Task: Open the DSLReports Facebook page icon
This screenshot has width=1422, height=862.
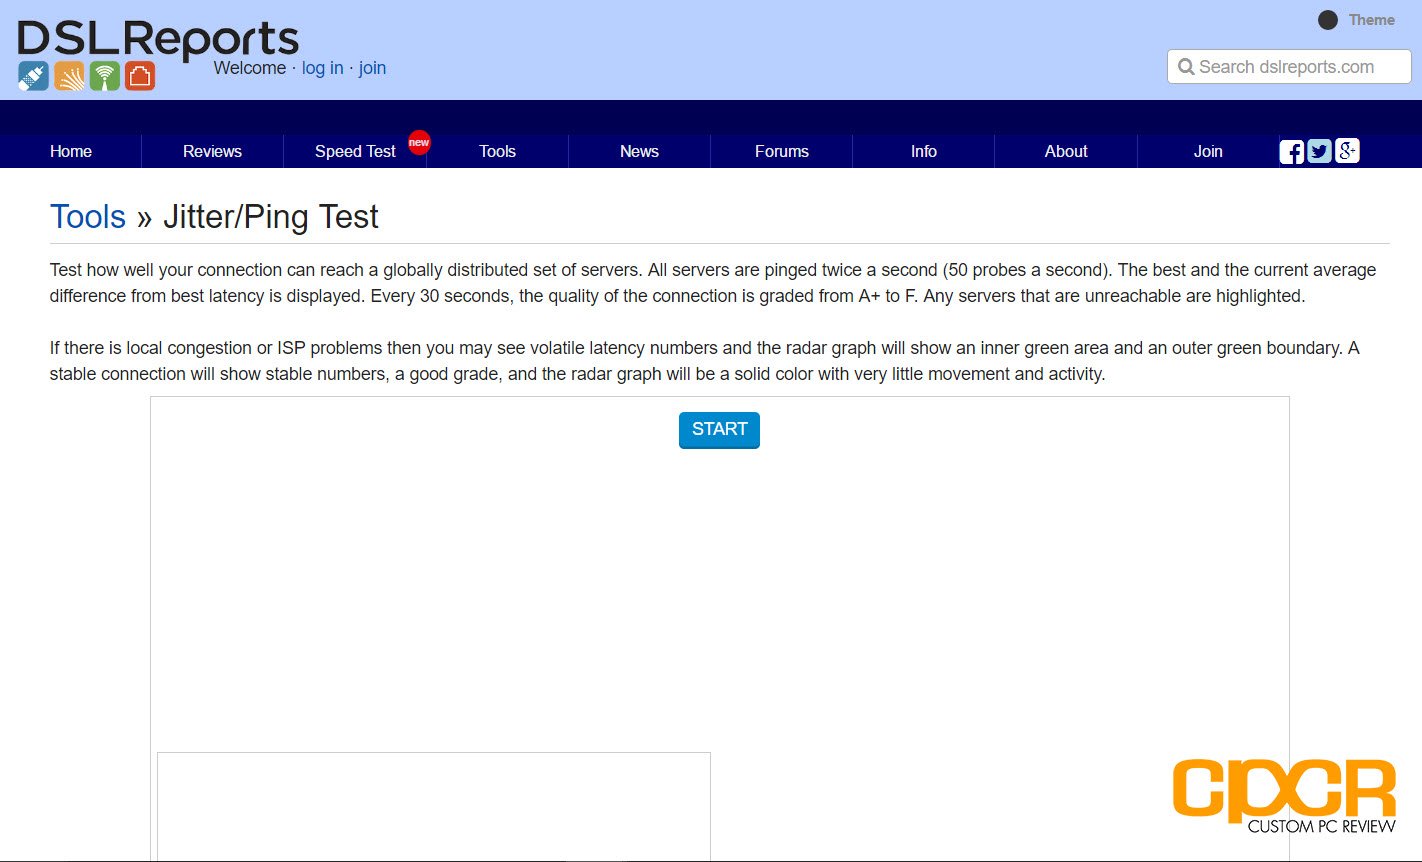Action: [x=1290, y=151]
